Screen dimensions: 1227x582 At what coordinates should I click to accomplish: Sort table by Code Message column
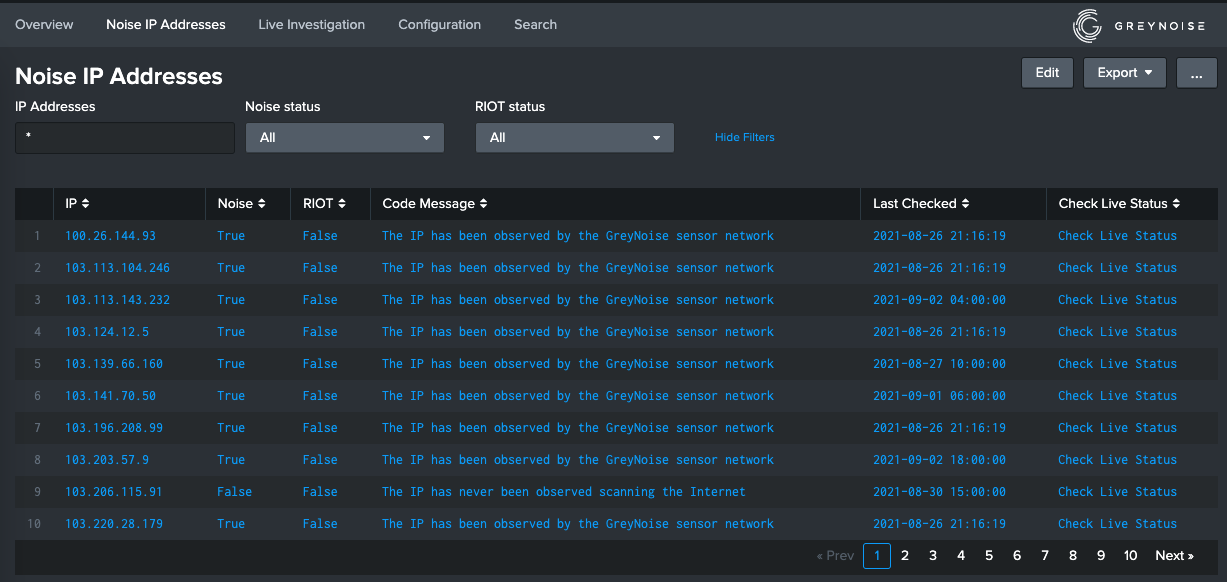(435, 203)
